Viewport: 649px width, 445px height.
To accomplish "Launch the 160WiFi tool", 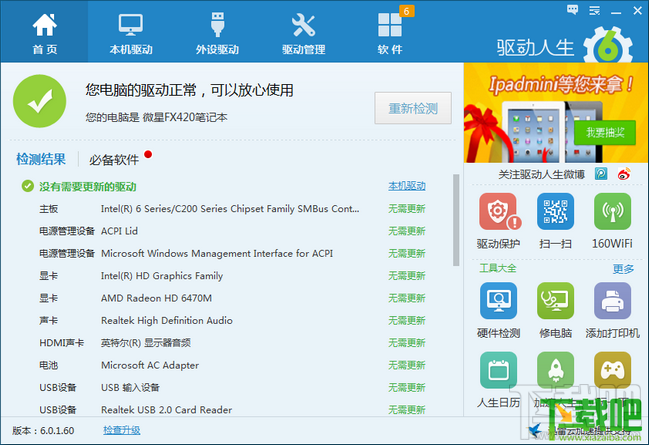I will (612, 221).
